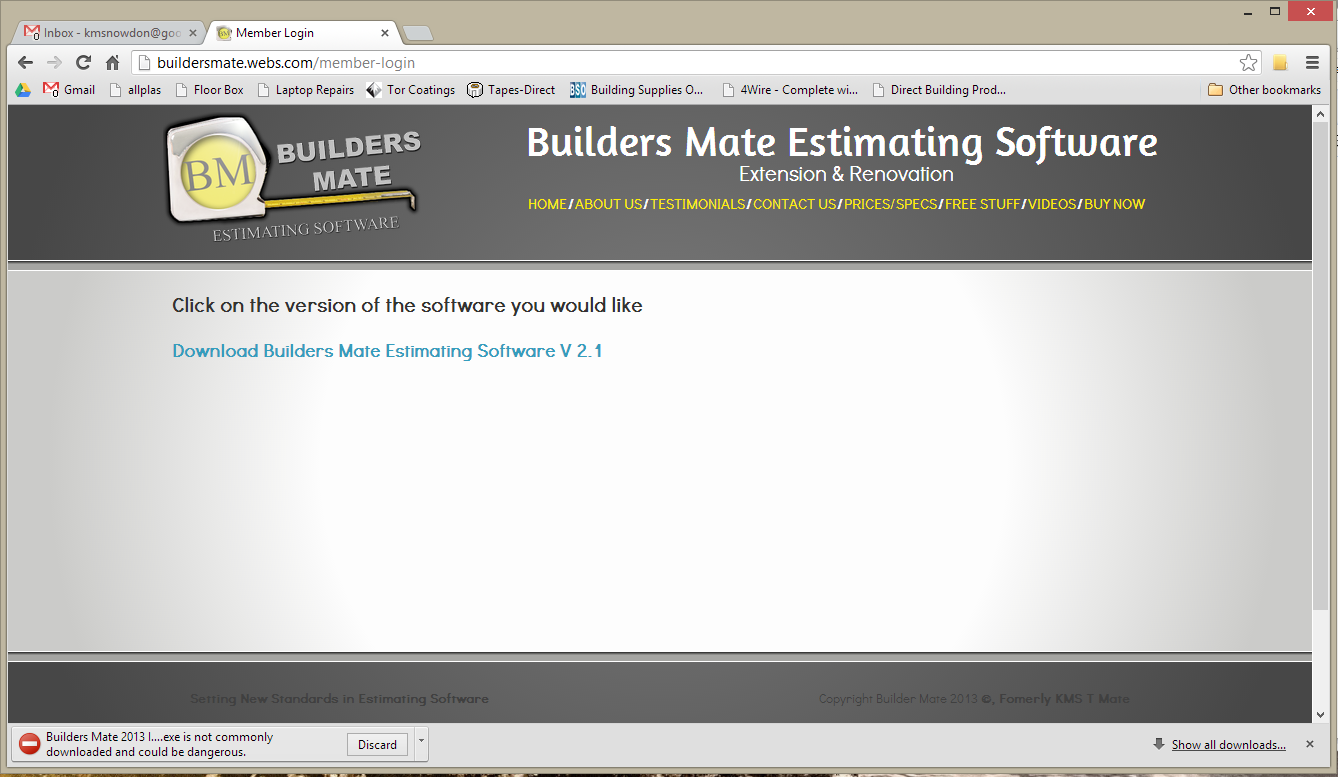Open FREE STUFF in the site menu

pyautogui.click(x=982, y=204)
